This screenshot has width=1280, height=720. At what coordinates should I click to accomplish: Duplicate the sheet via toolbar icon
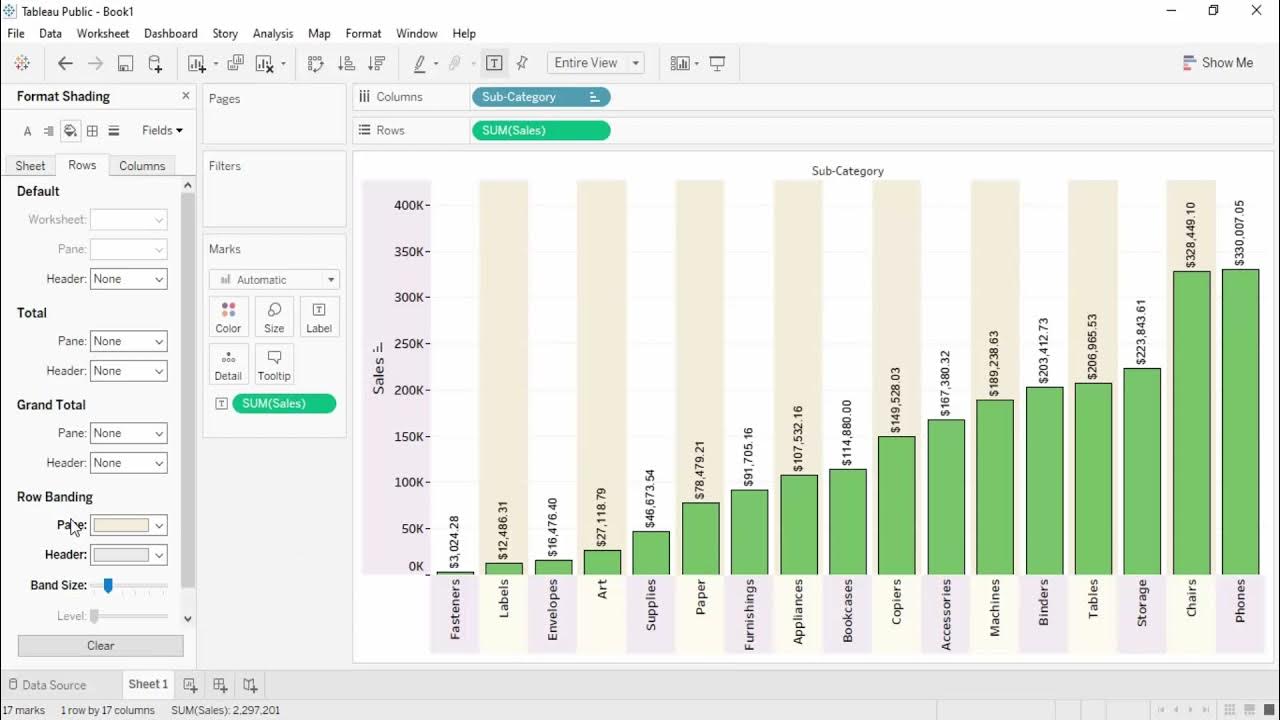pyautogui.click(x=235, y=63)
